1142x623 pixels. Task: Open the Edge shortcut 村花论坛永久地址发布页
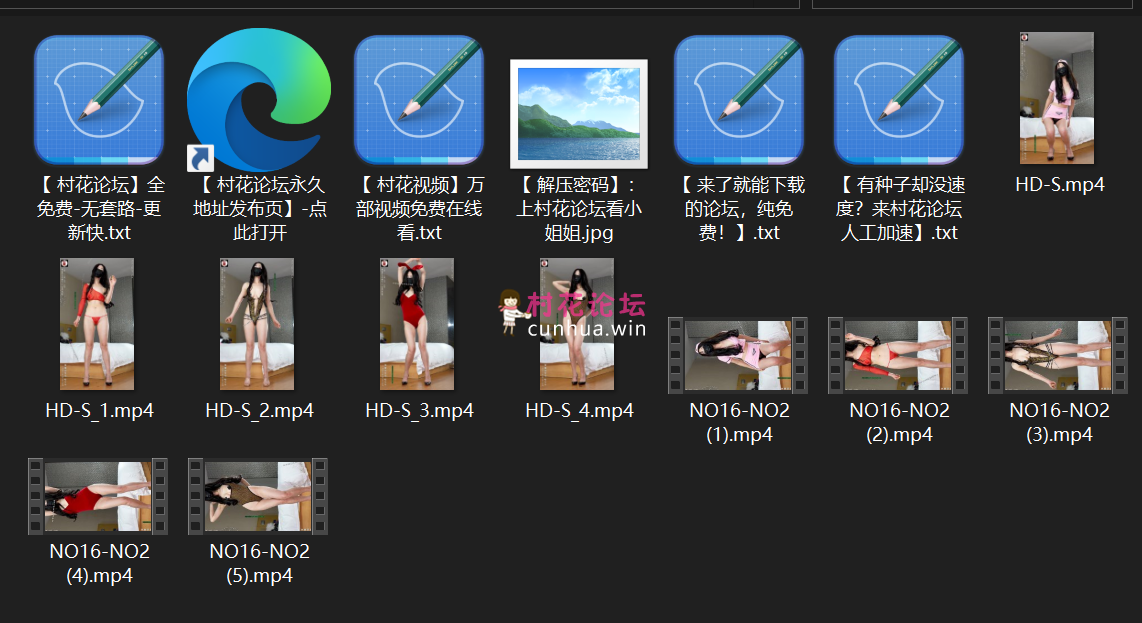pos(259,100)
